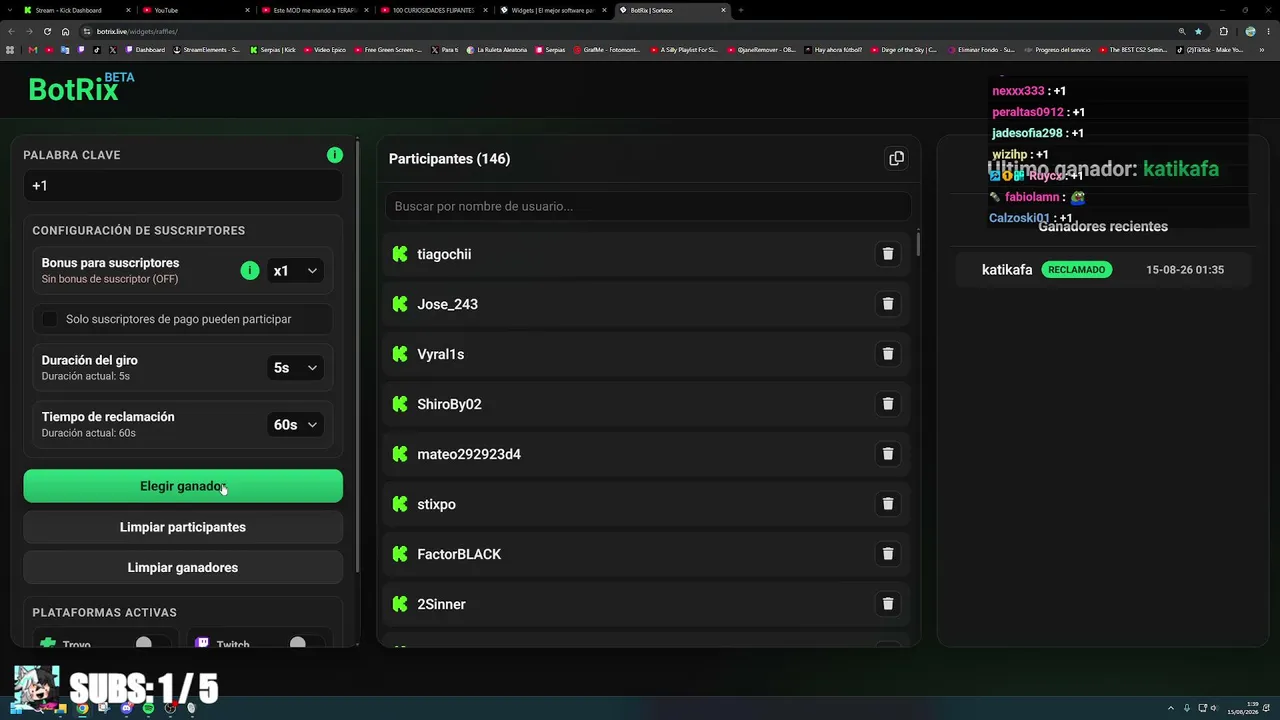Delete mateo292923d4 via trash icon
The image size is (1280, 720).
[x=887, y=454]
